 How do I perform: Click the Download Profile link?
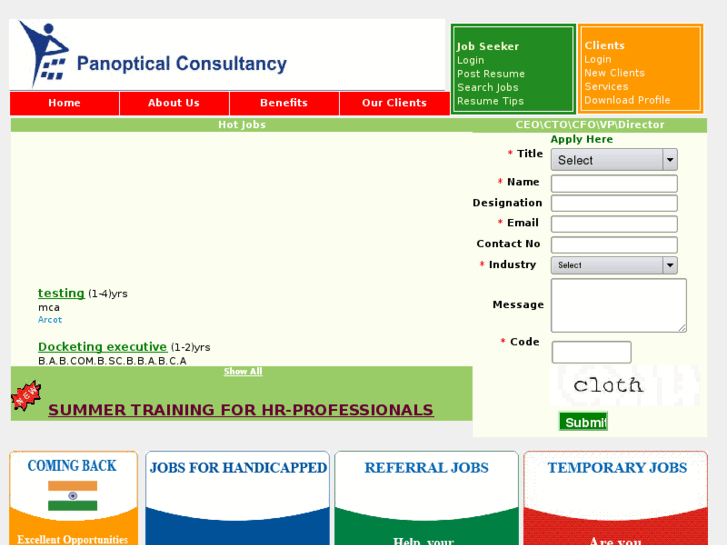[x=627, y=100]
